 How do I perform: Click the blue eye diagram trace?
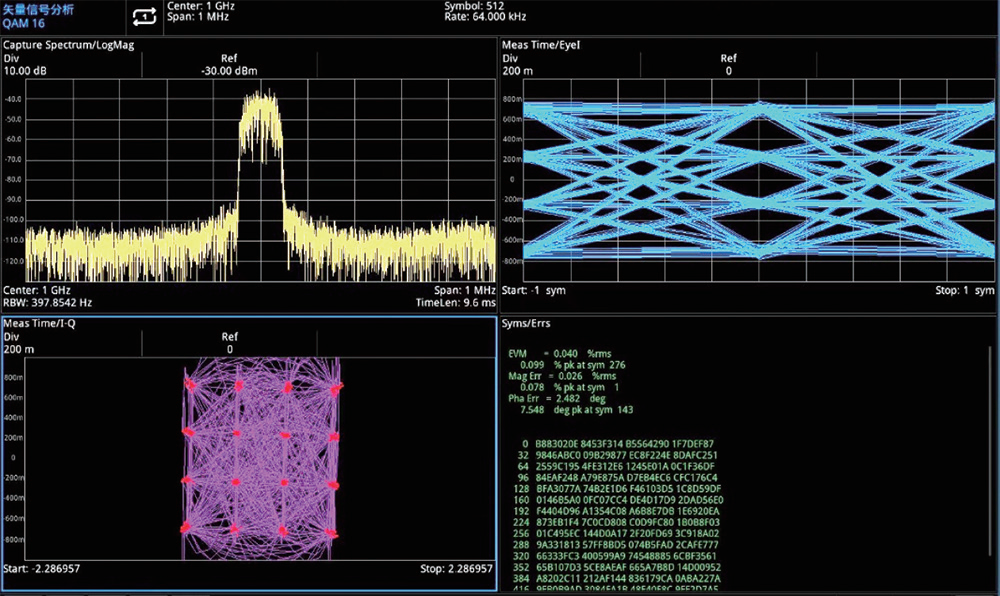759,180
